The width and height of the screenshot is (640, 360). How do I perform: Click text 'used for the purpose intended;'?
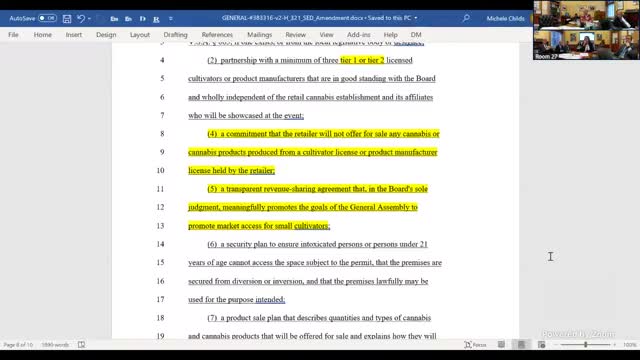point(236,300)
